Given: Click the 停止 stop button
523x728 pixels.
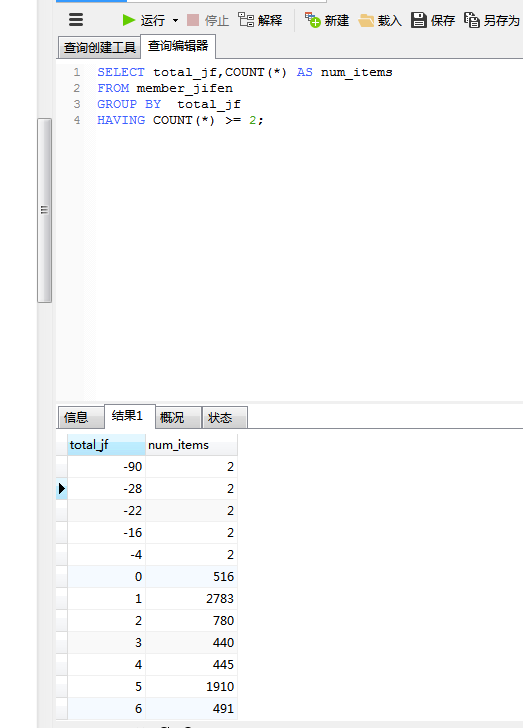Looking at the screenshot, I should [x=208, y=20].
